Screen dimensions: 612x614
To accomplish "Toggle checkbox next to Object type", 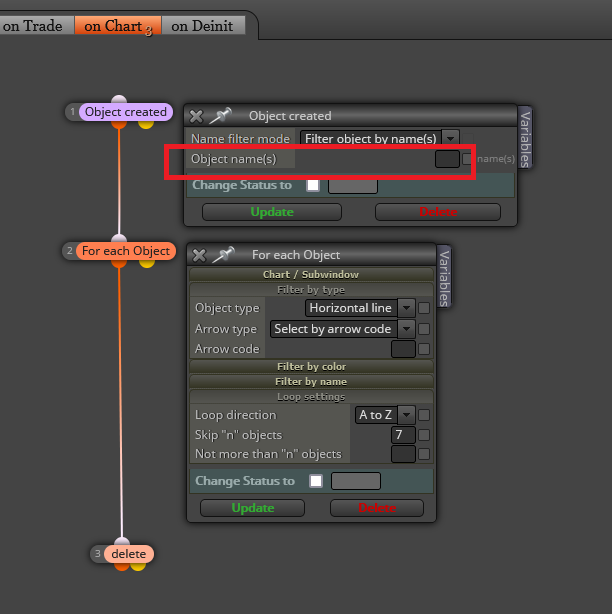I will [424, 308].
